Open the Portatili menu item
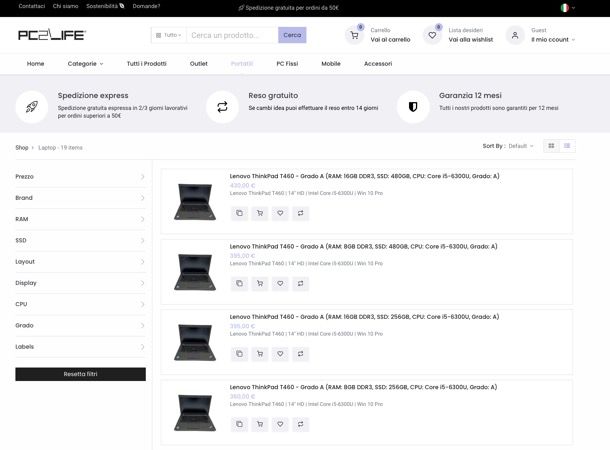This screenshot has height=450, width=610. click(x=242, y=64)
